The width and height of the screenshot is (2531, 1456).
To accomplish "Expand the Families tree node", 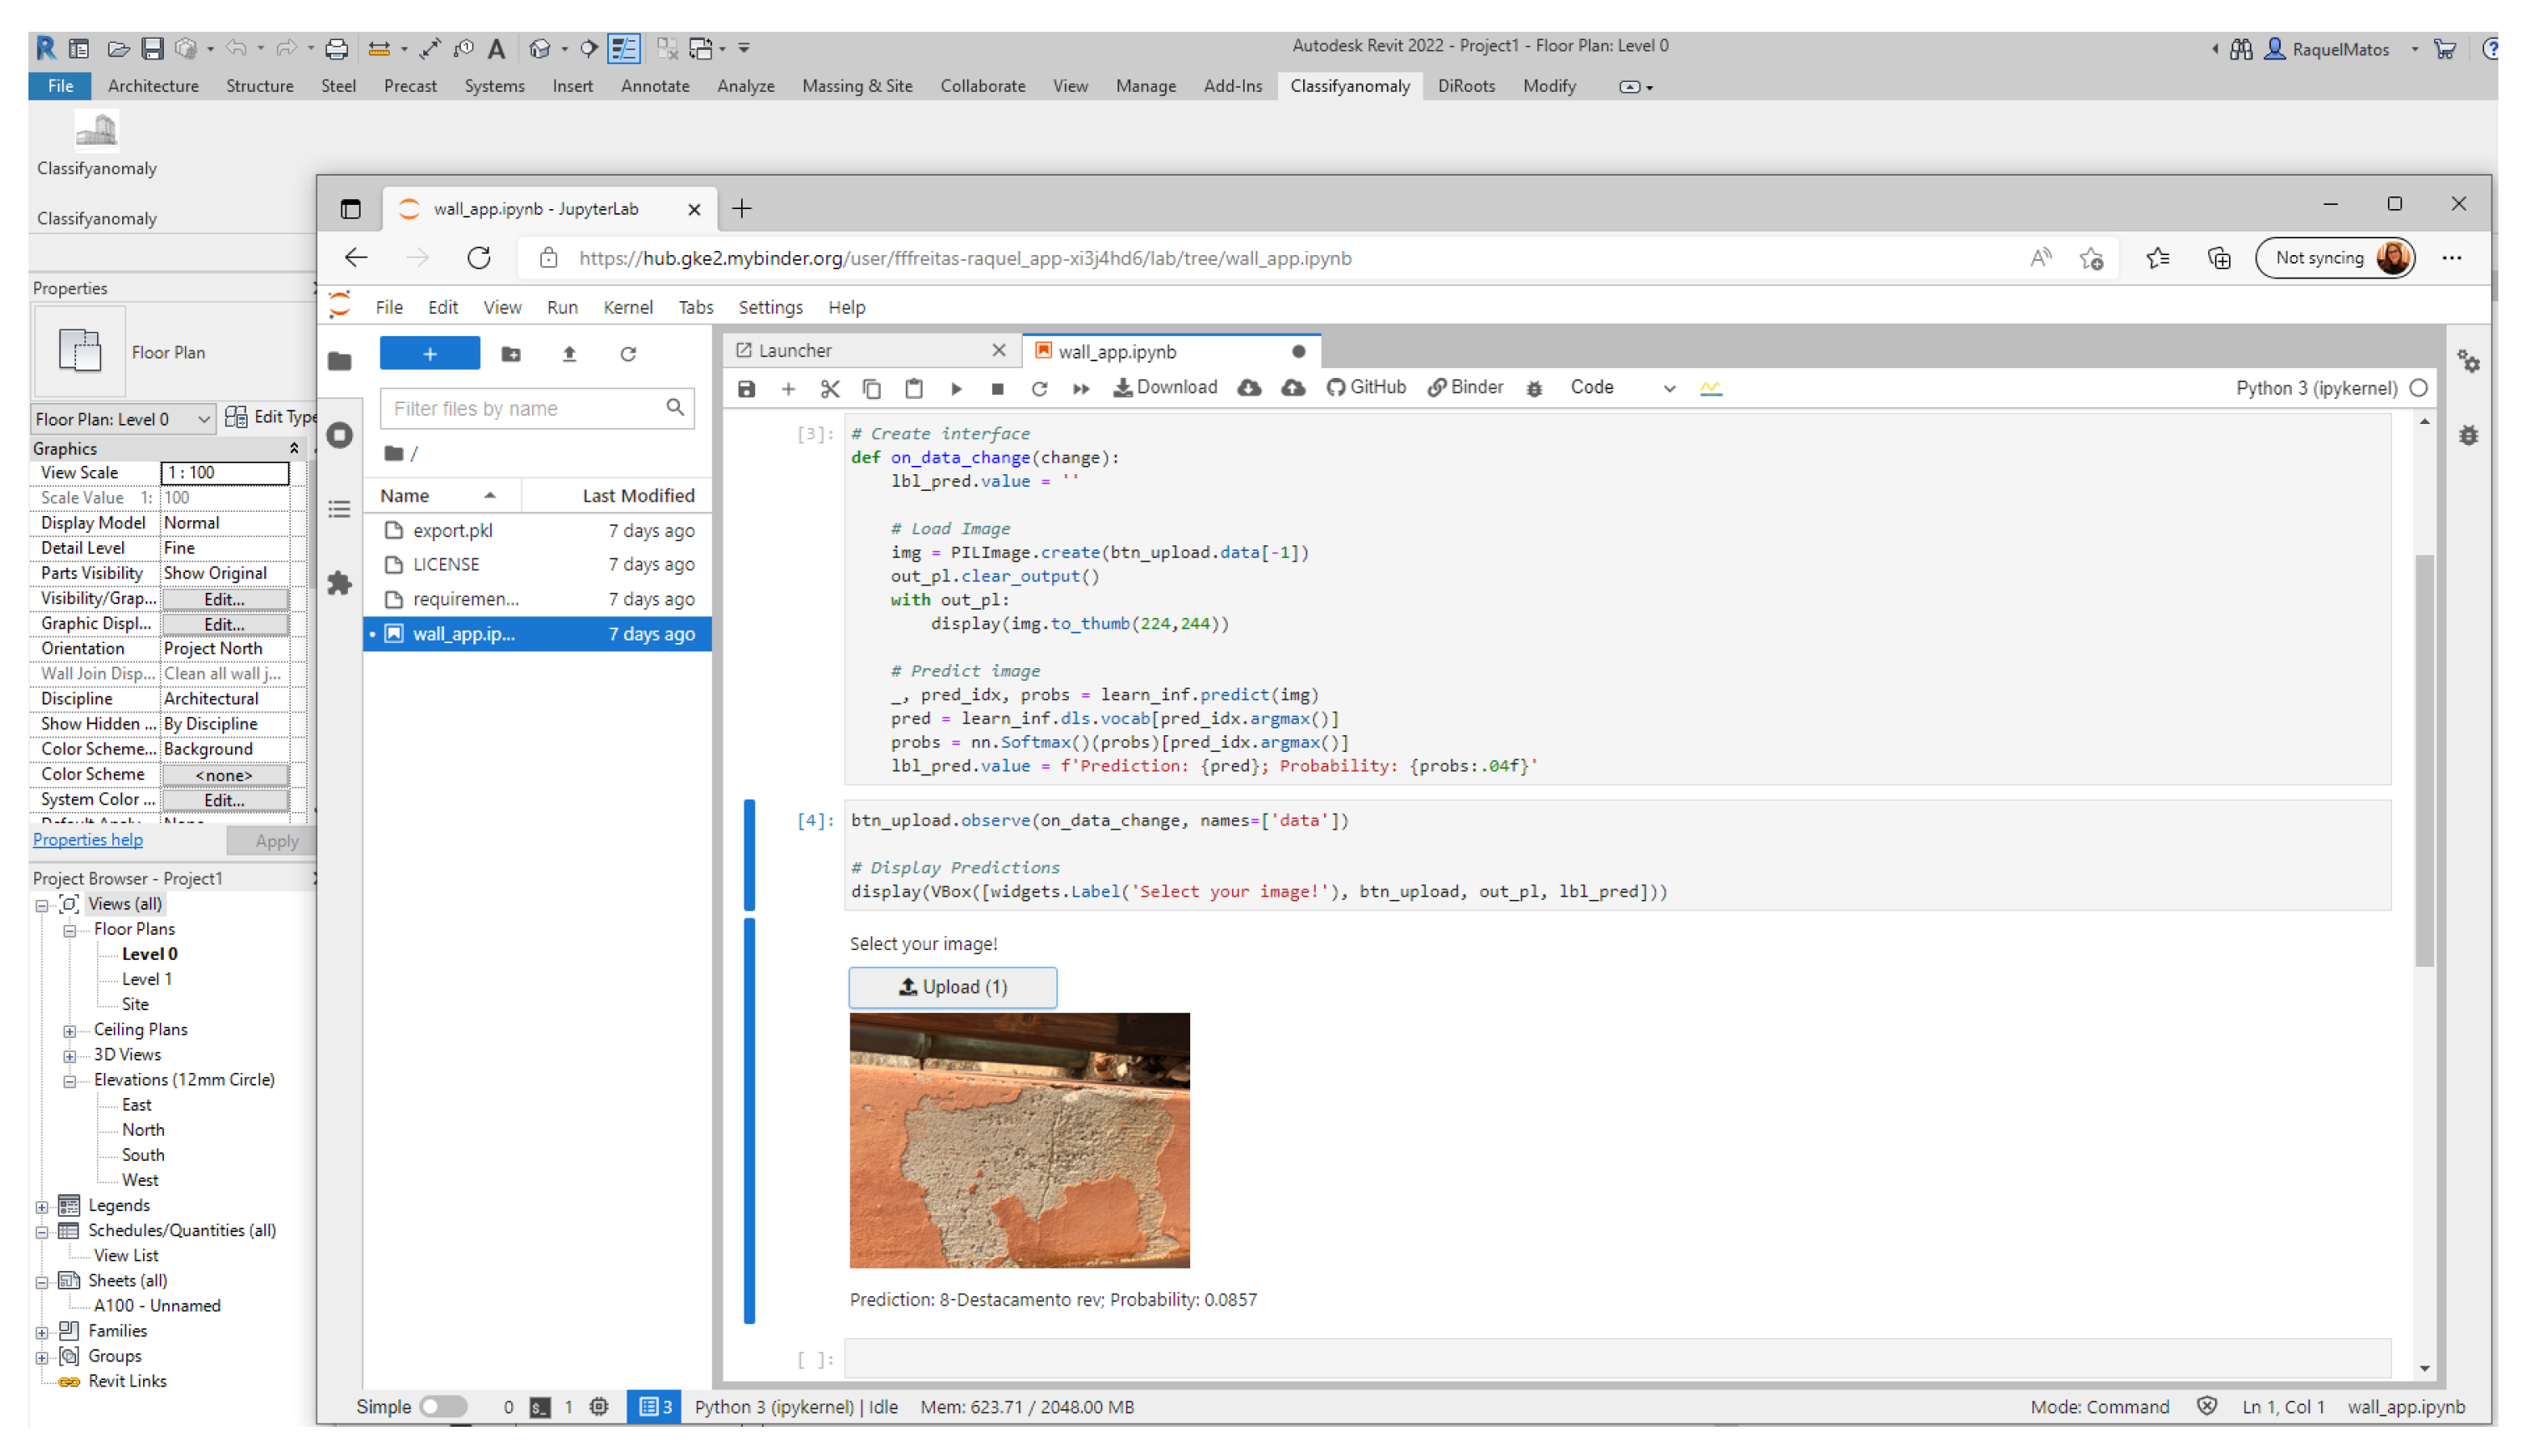I will pos(42,1332).
